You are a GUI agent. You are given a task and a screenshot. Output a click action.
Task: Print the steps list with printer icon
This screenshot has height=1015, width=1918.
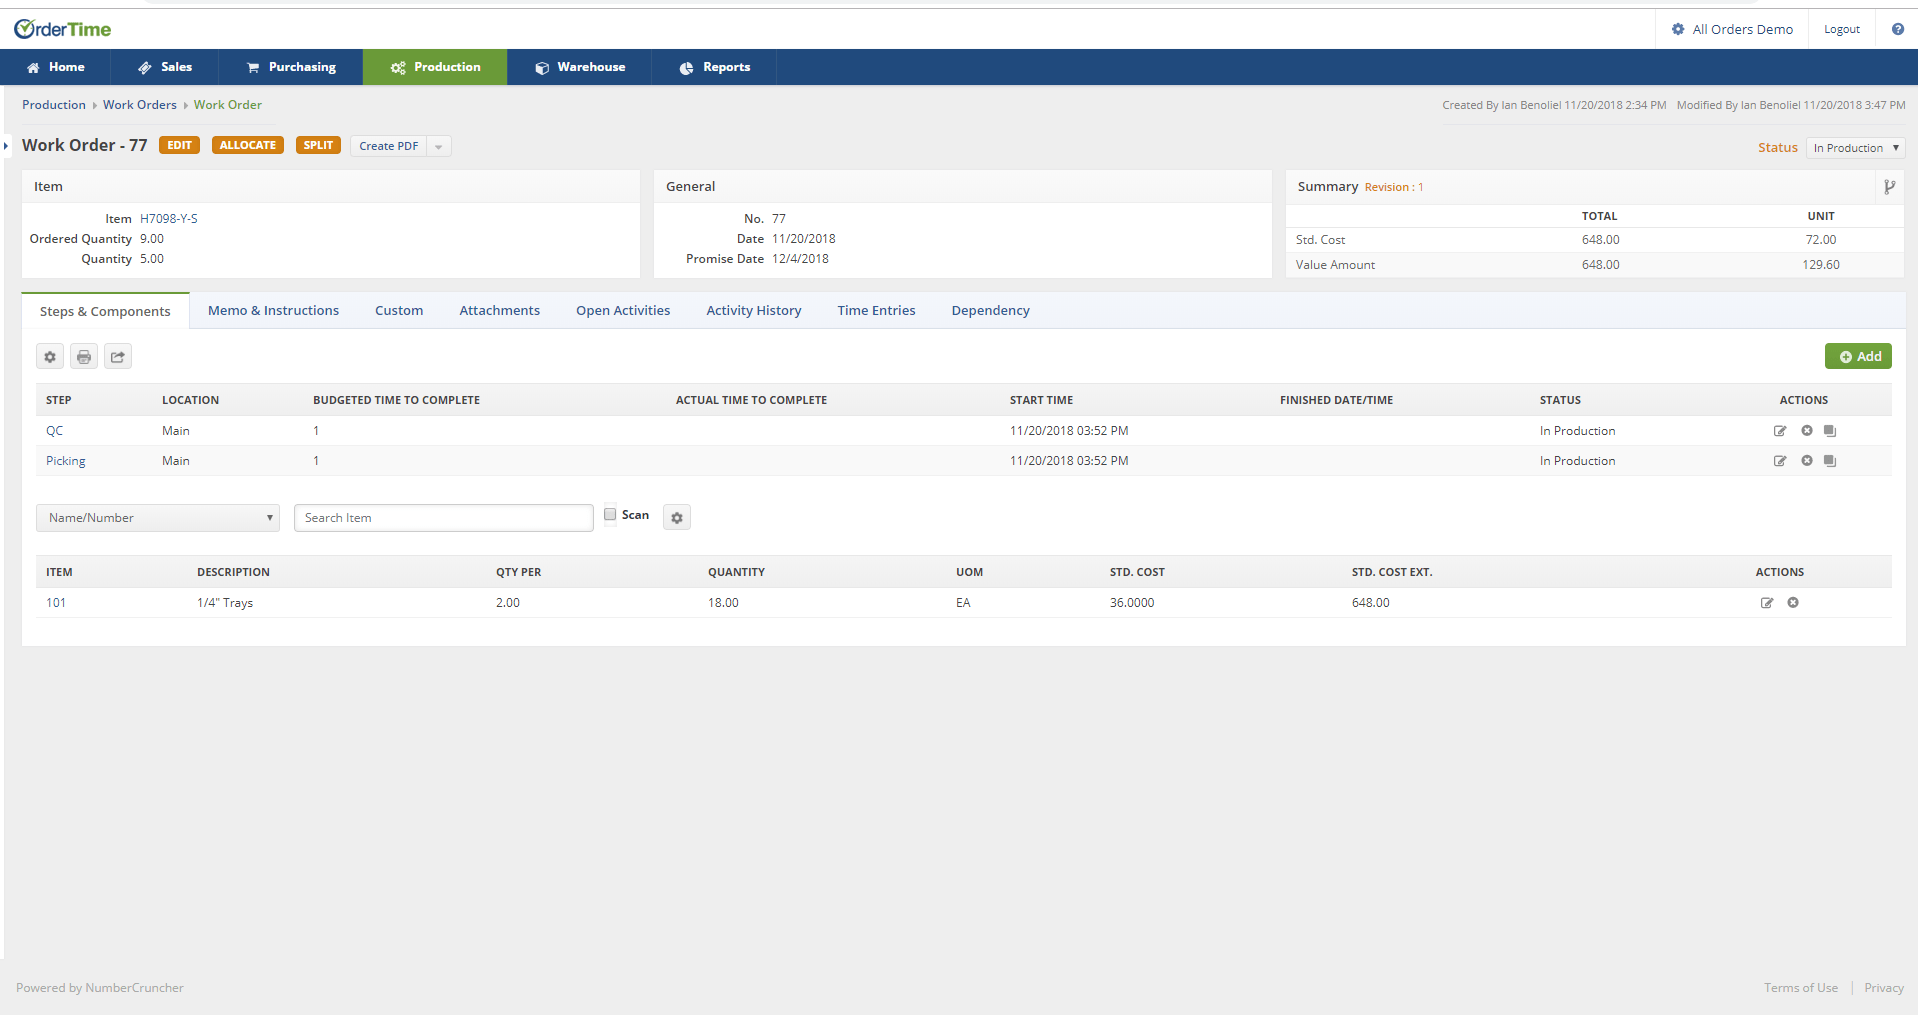(84, 357)
